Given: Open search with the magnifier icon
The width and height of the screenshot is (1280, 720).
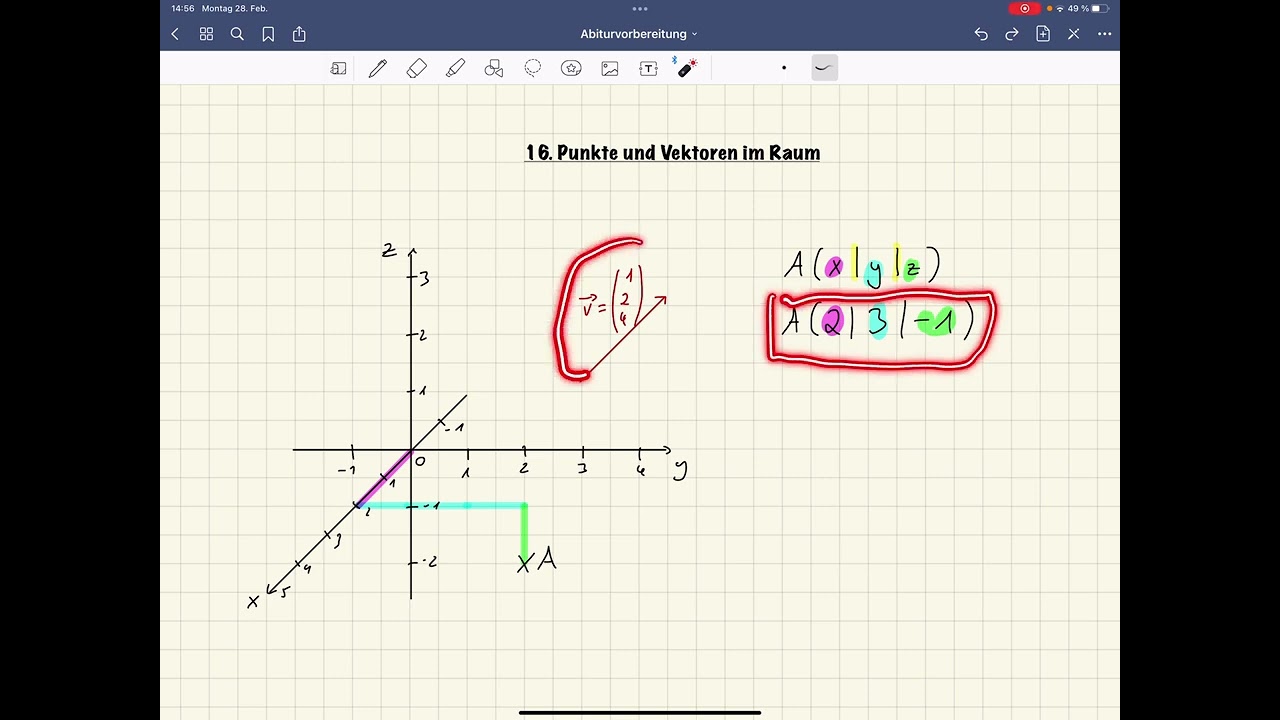Looking at the screenshot, I should [x=237, y=34].
